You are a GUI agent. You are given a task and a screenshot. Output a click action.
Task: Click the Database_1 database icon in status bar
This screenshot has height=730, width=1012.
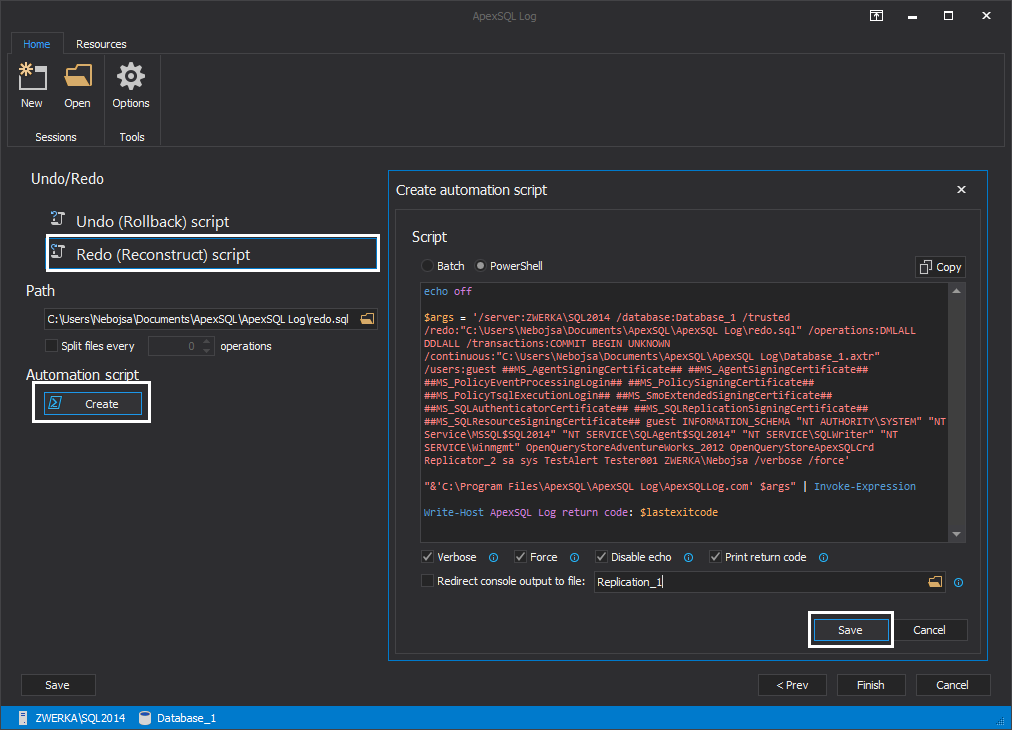(x=145, y=718)
